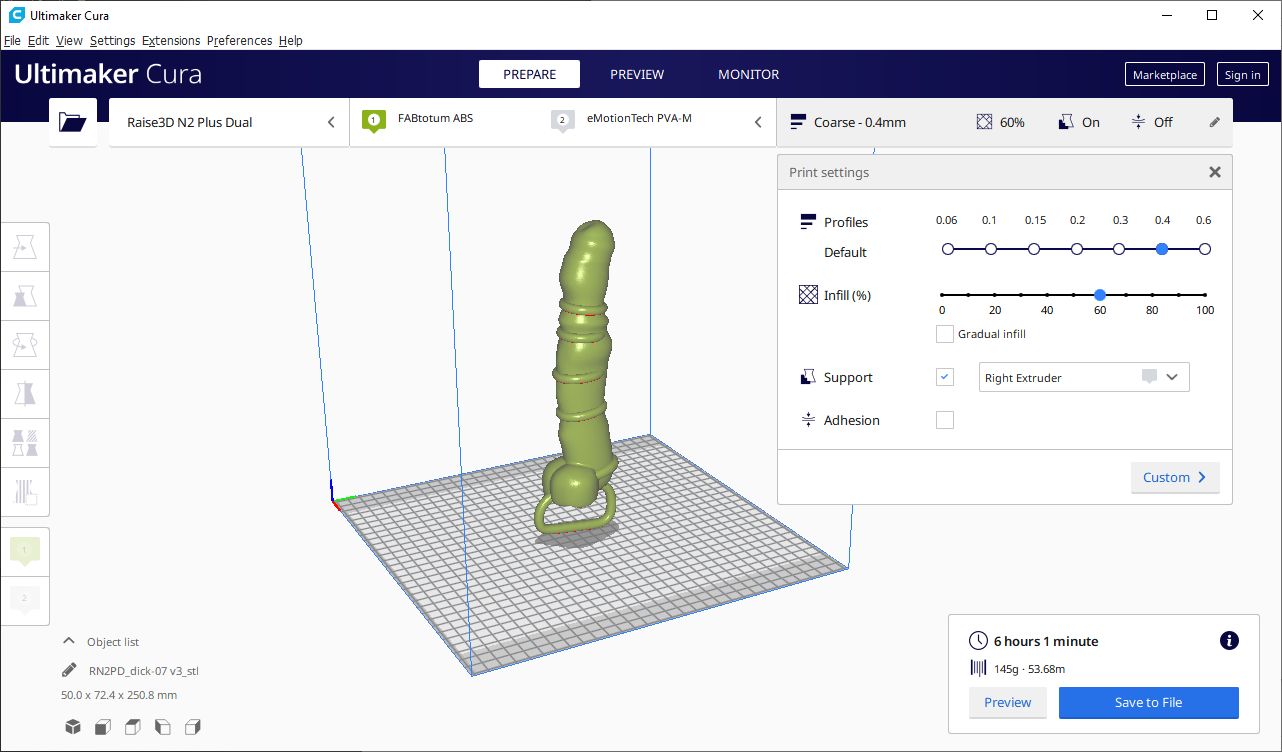Click adhesion Off icon in header
1282x752 pixels.
[1138, 122]
